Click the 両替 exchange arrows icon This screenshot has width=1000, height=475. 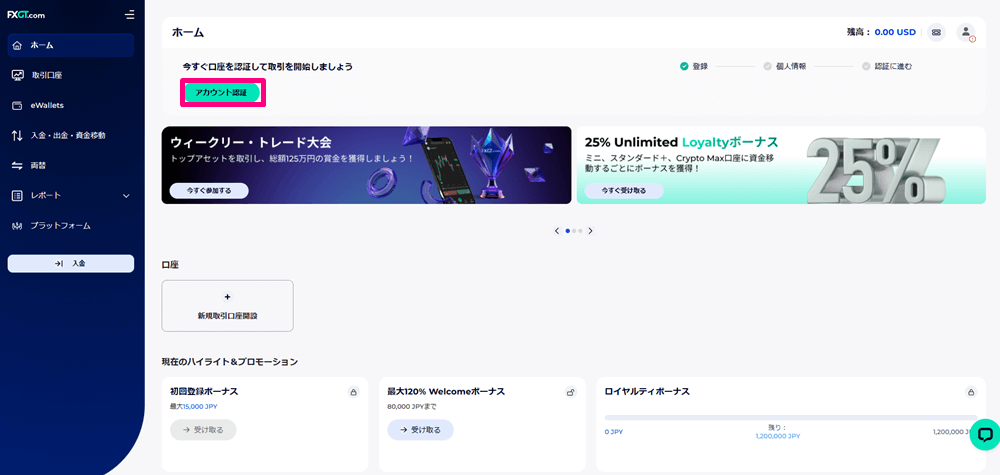pyautogui.click(x=17, y=165)
